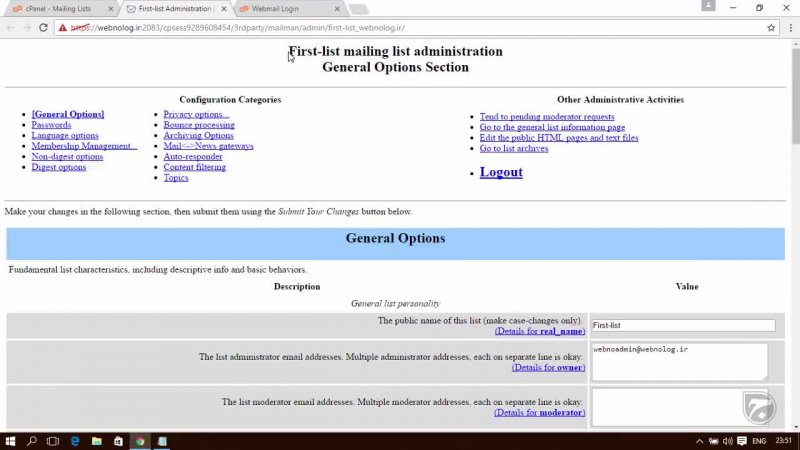
Task: Click the browser back arrow
Action: 9,27
